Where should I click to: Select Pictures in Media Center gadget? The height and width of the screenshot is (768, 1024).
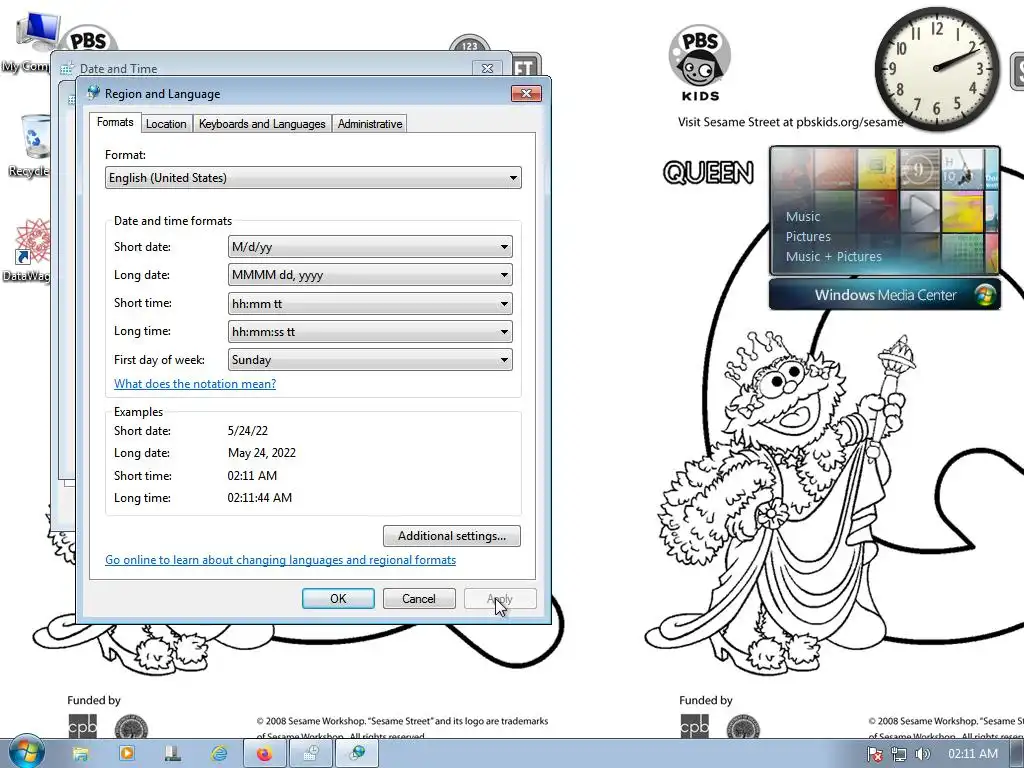(808, 236)
